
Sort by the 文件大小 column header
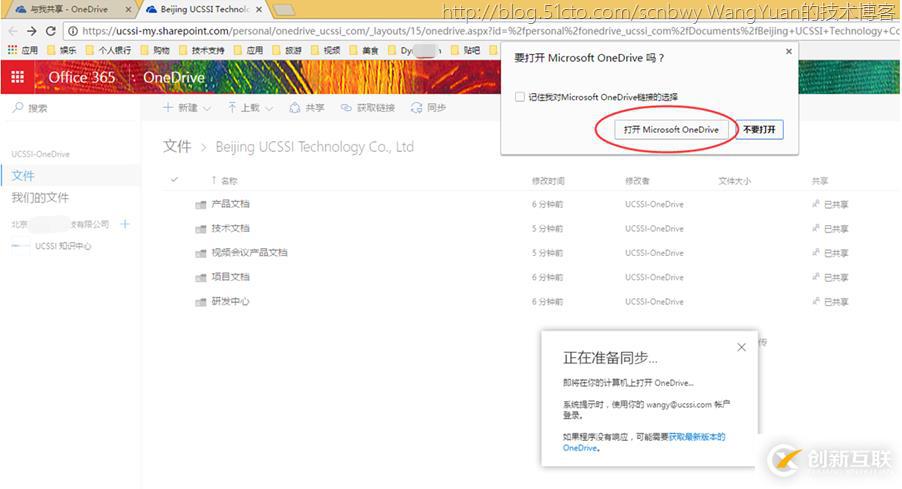(735, 181)
